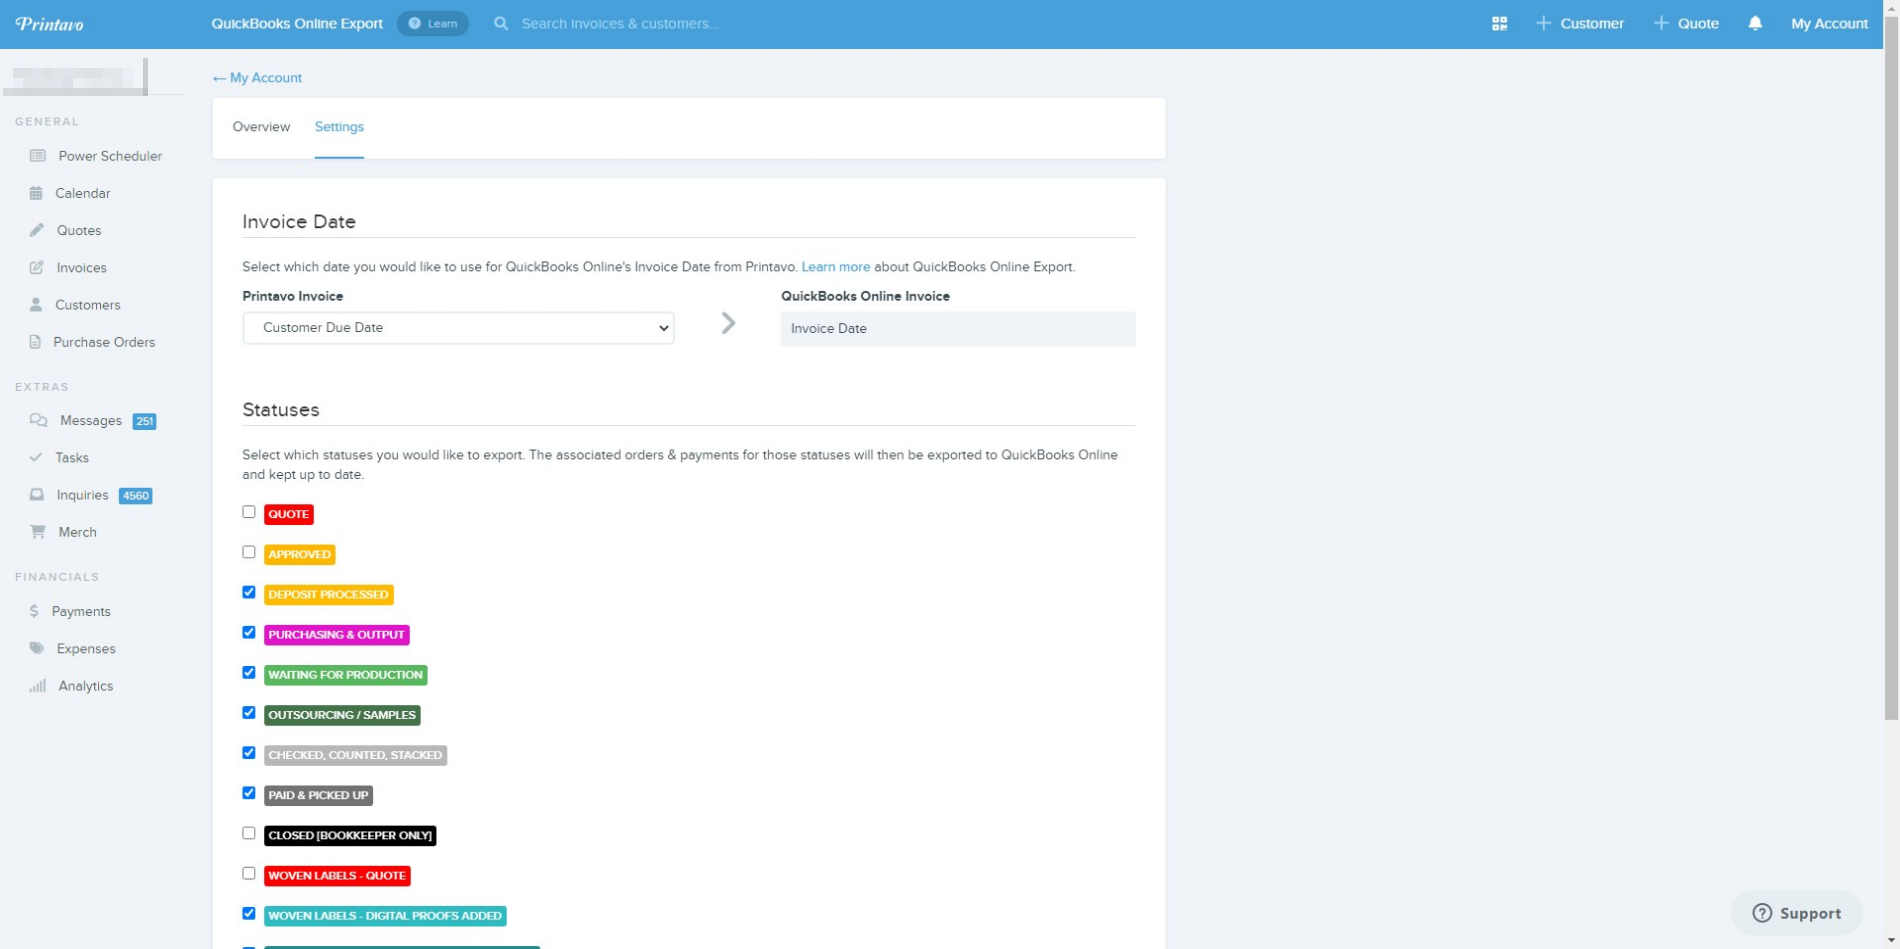The image size is (1900, 949).
Task: Open Power Scheduler from sidebar
Action: pos(110,156)
